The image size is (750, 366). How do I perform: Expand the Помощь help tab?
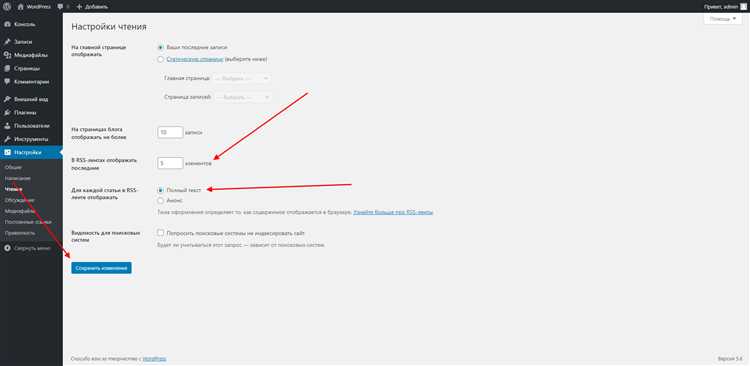(x=723, y=19)
